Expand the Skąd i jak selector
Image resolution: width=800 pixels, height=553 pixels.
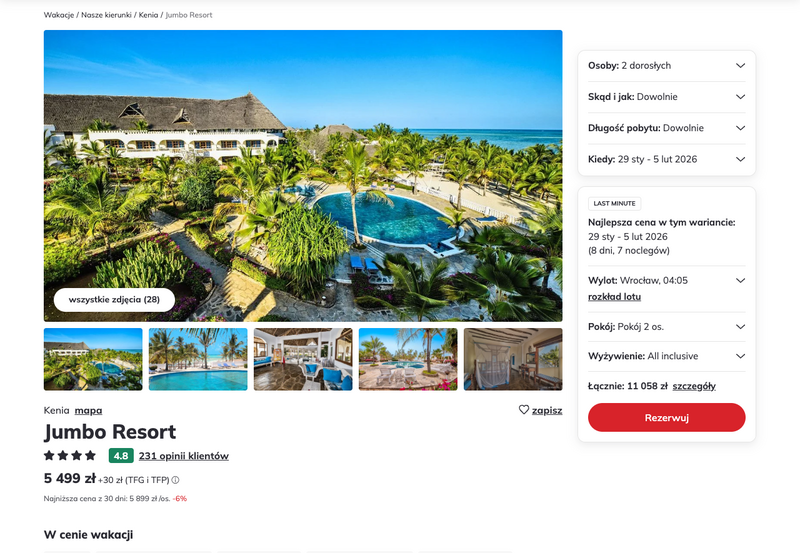pyautogui.click(x=666, y=96)
